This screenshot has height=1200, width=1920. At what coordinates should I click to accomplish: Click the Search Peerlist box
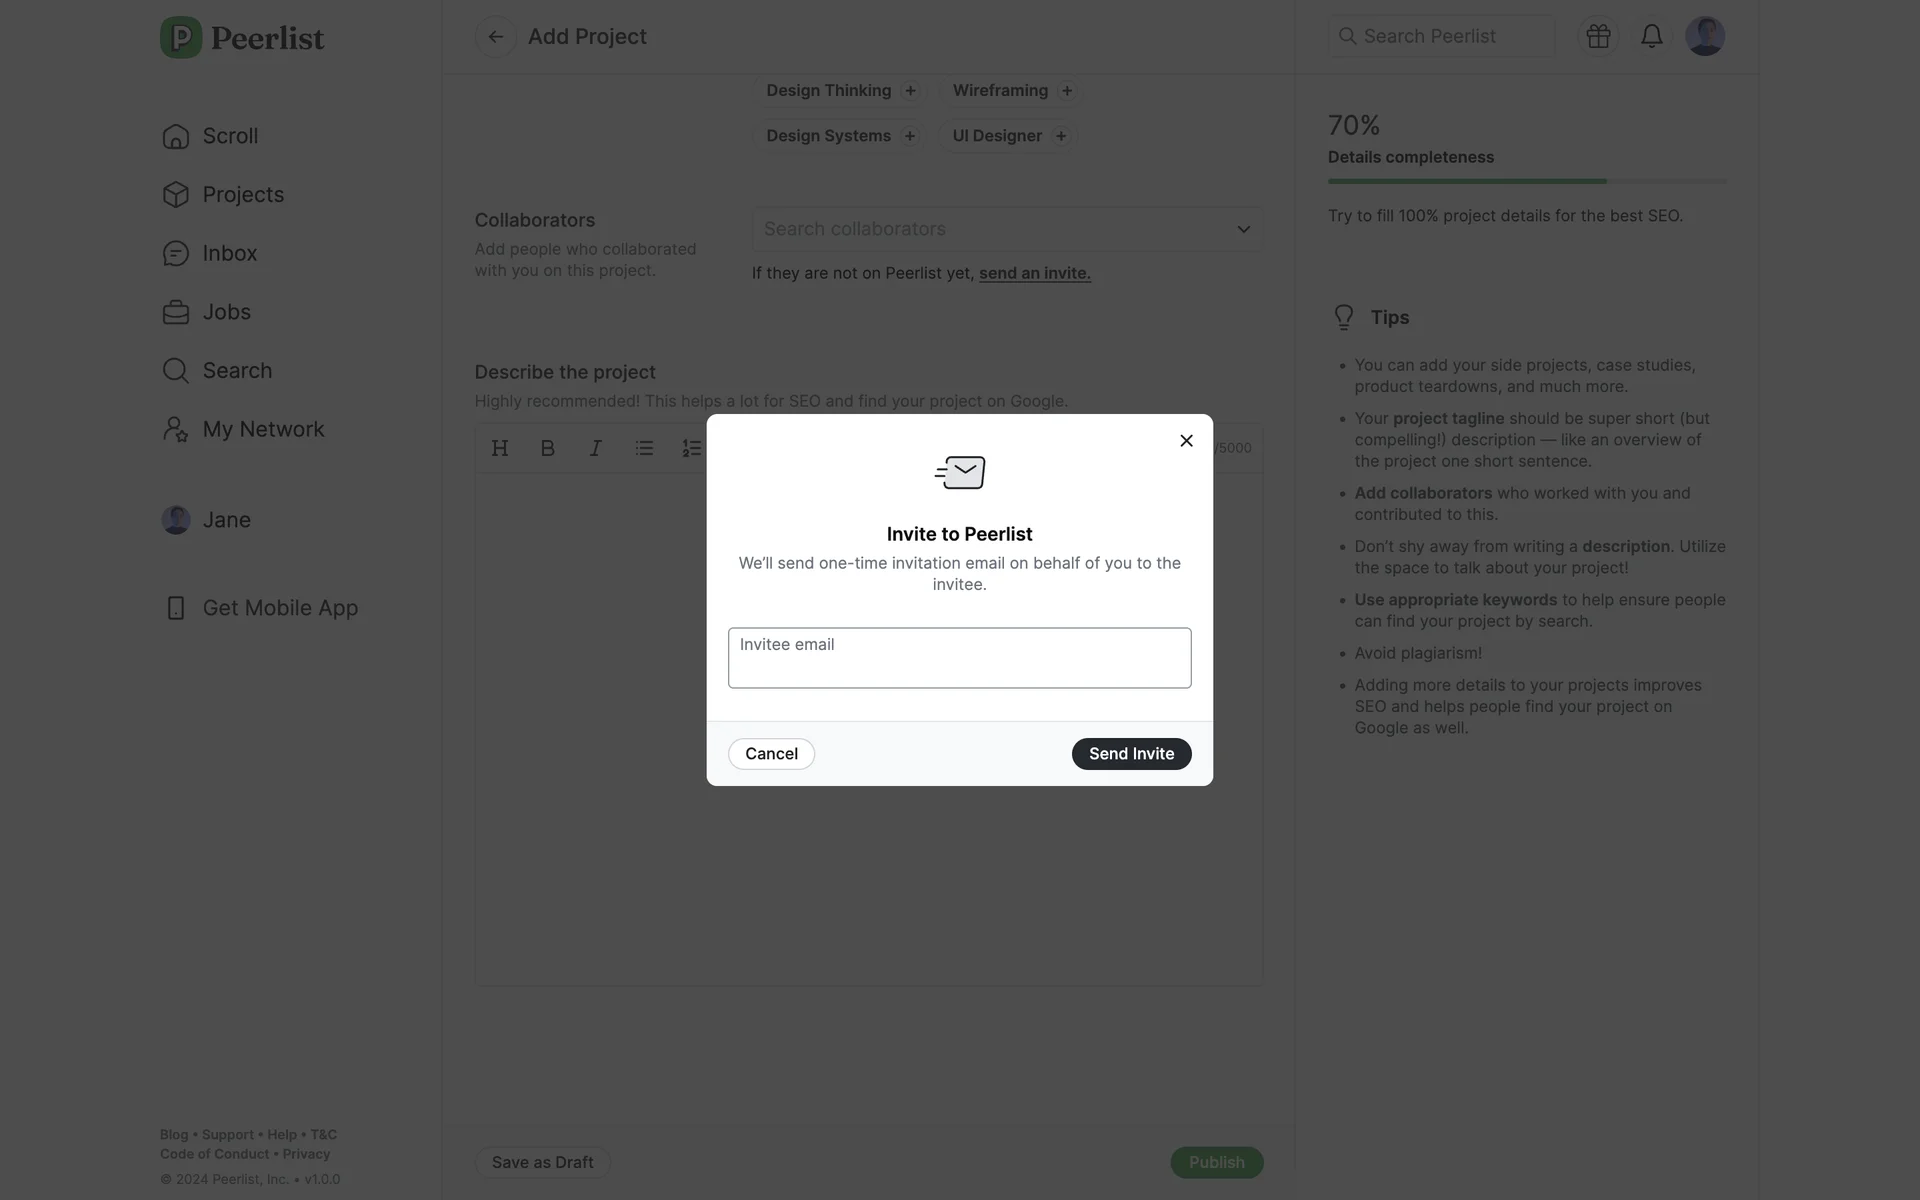[x=1441, y=37]
